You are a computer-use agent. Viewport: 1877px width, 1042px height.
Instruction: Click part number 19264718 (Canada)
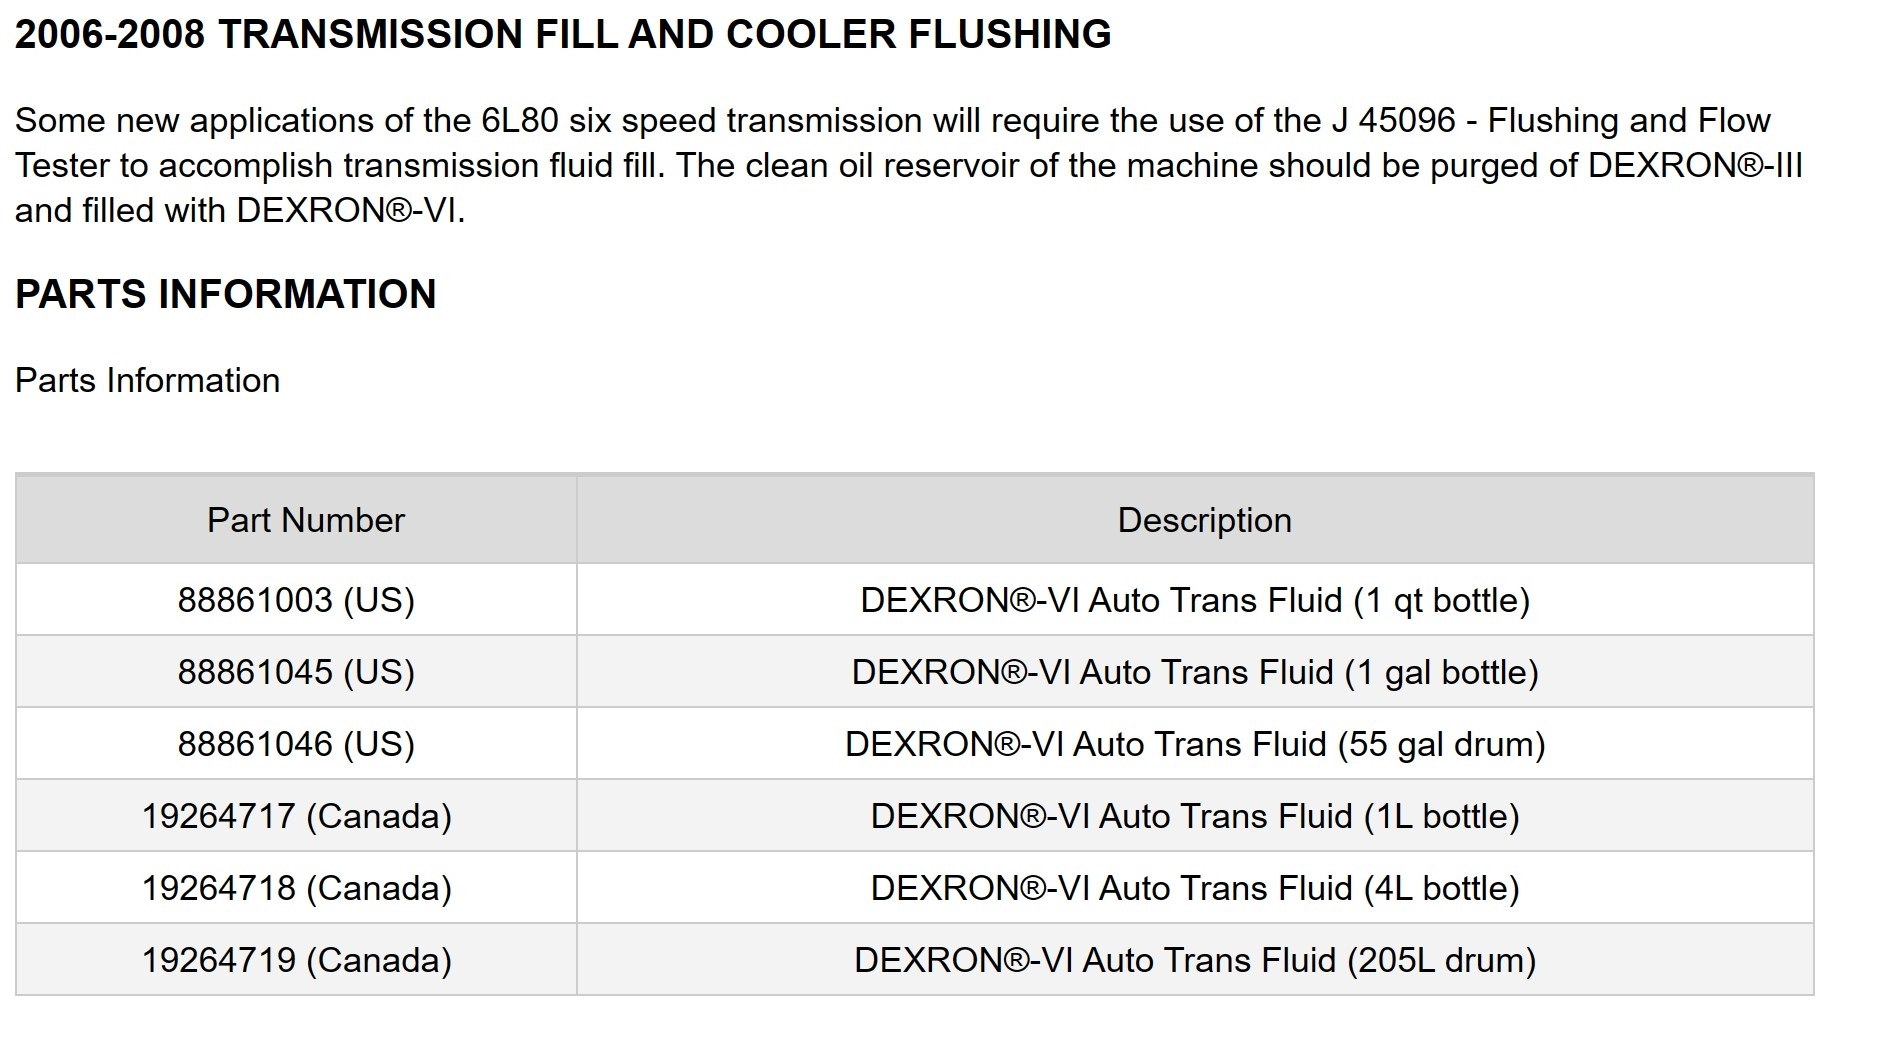[x=296, y=888]
